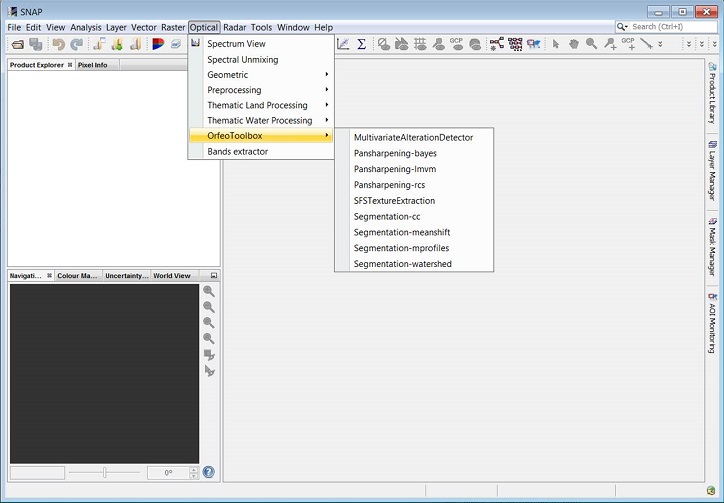This screenshot has height=503, width=724.
Task: Select Pansharpening-bayes
Action: point(414,153)
